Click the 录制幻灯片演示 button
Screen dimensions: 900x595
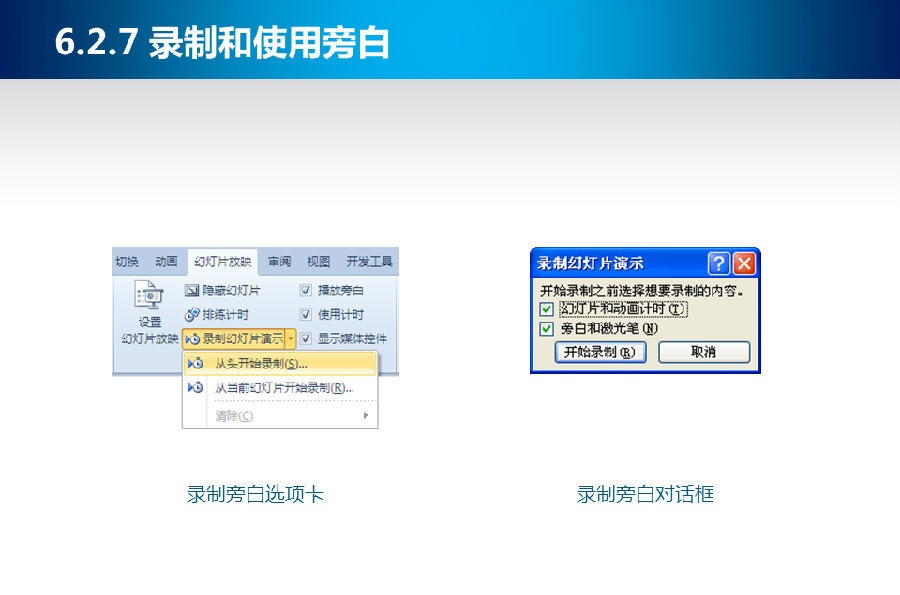[234, 339]
